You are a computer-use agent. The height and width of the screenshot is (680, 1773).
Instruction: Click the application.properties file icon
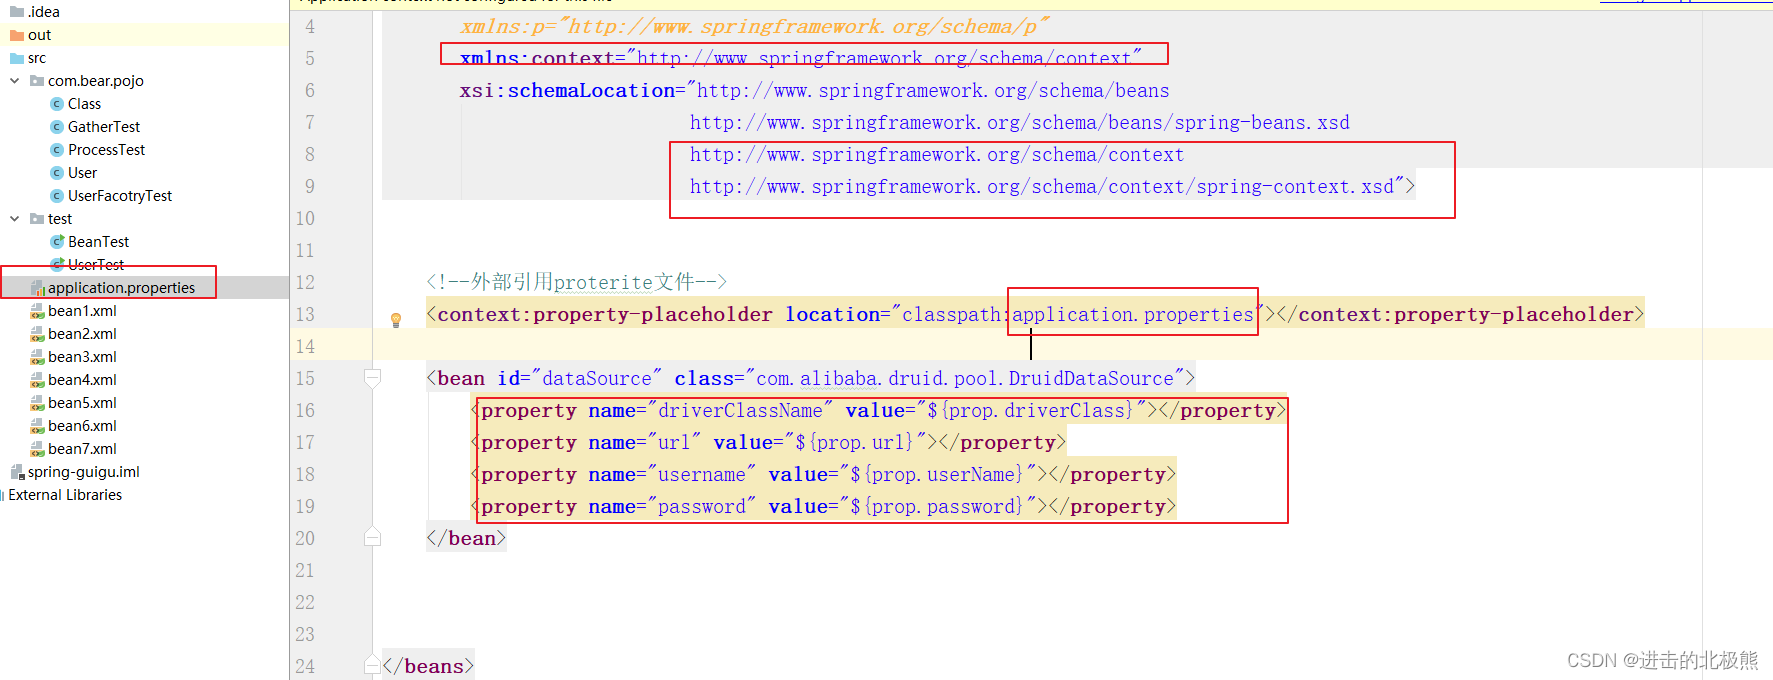pos(37,288)
